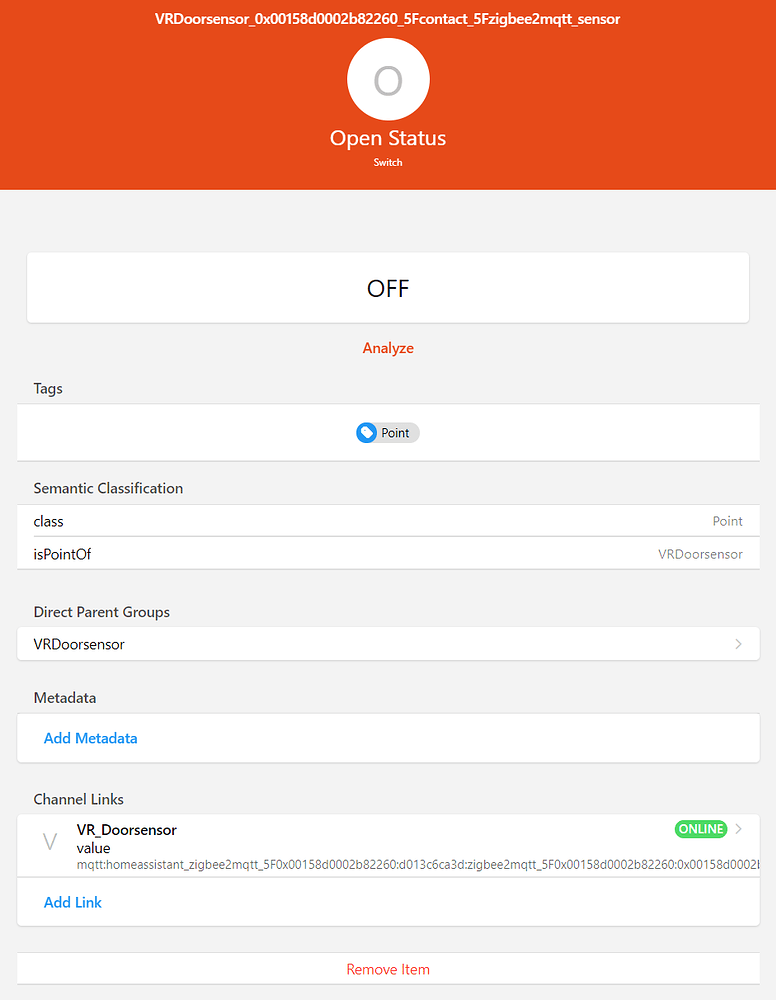776x1000 pixels.
Task: Toggle the OFF state card to ON
Action: click(388, 288)
